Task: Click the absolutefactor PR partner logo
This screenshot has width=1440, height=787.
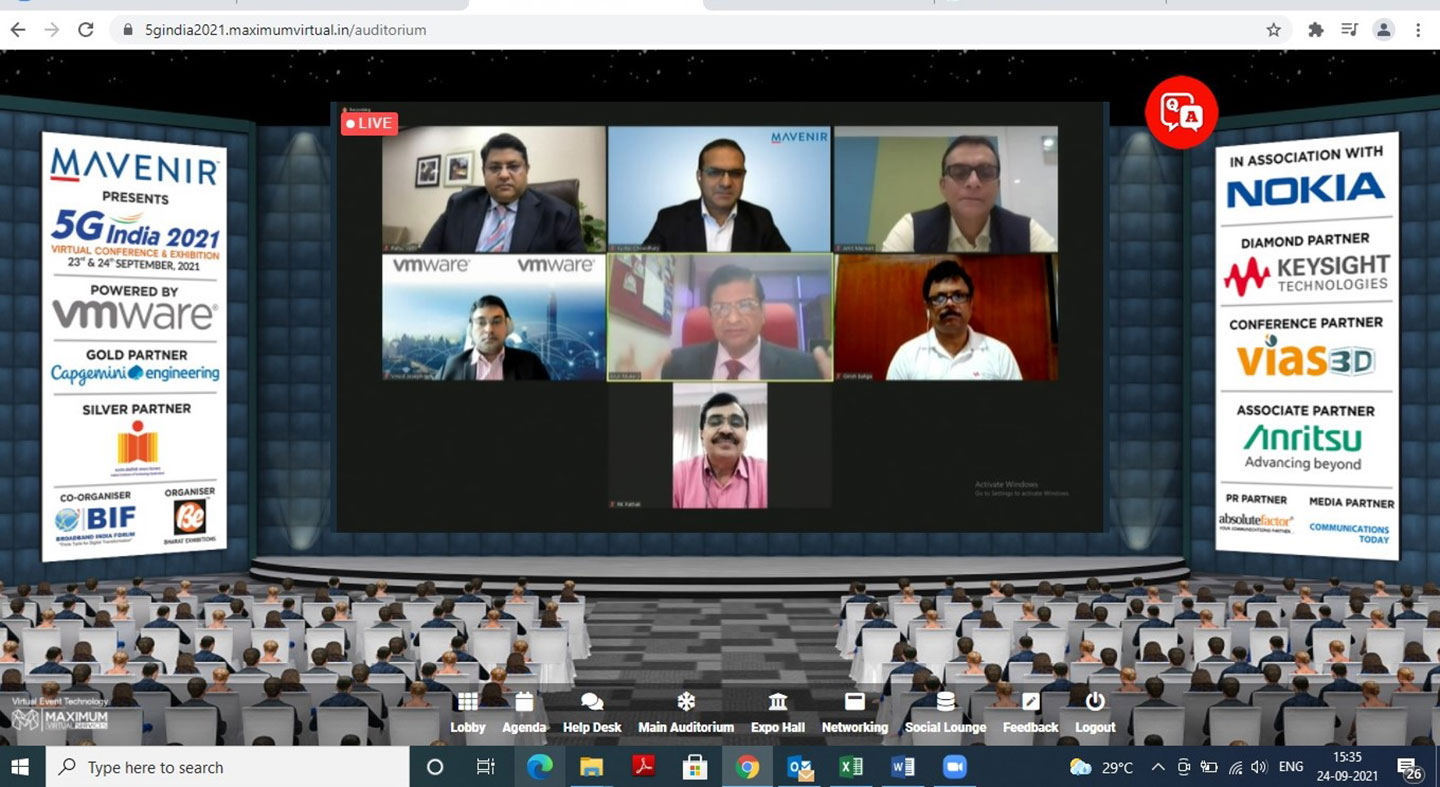Action: pos(1256,522)
